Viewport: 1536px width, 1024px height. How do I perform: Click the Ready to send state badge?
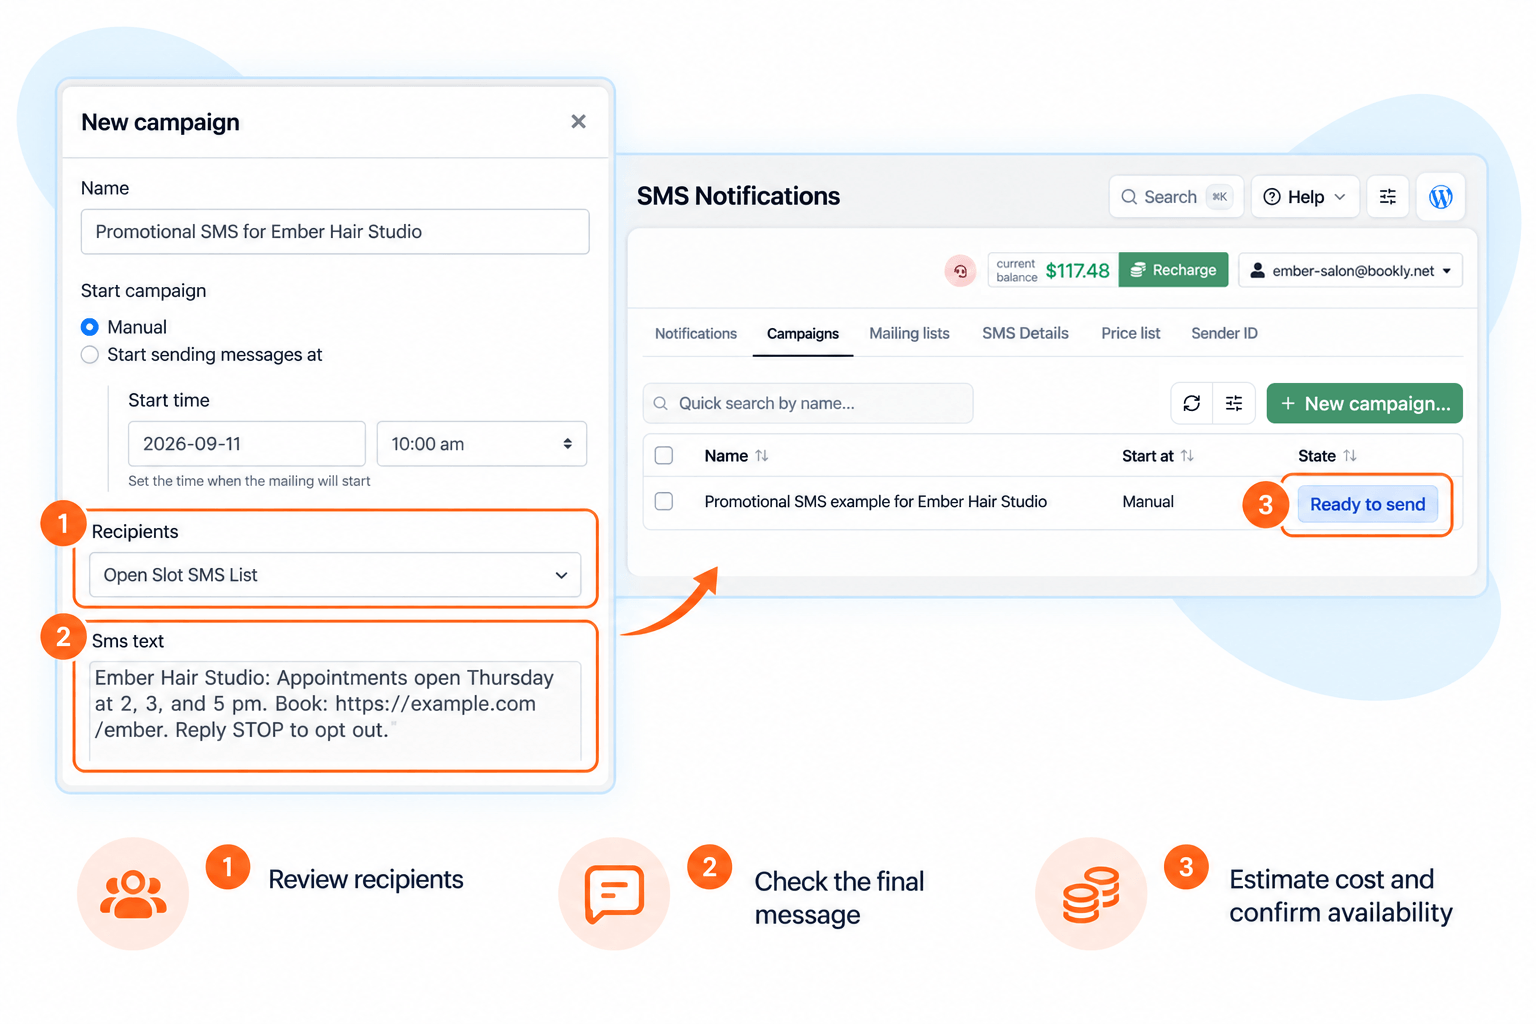click(x=1367, y=504)
